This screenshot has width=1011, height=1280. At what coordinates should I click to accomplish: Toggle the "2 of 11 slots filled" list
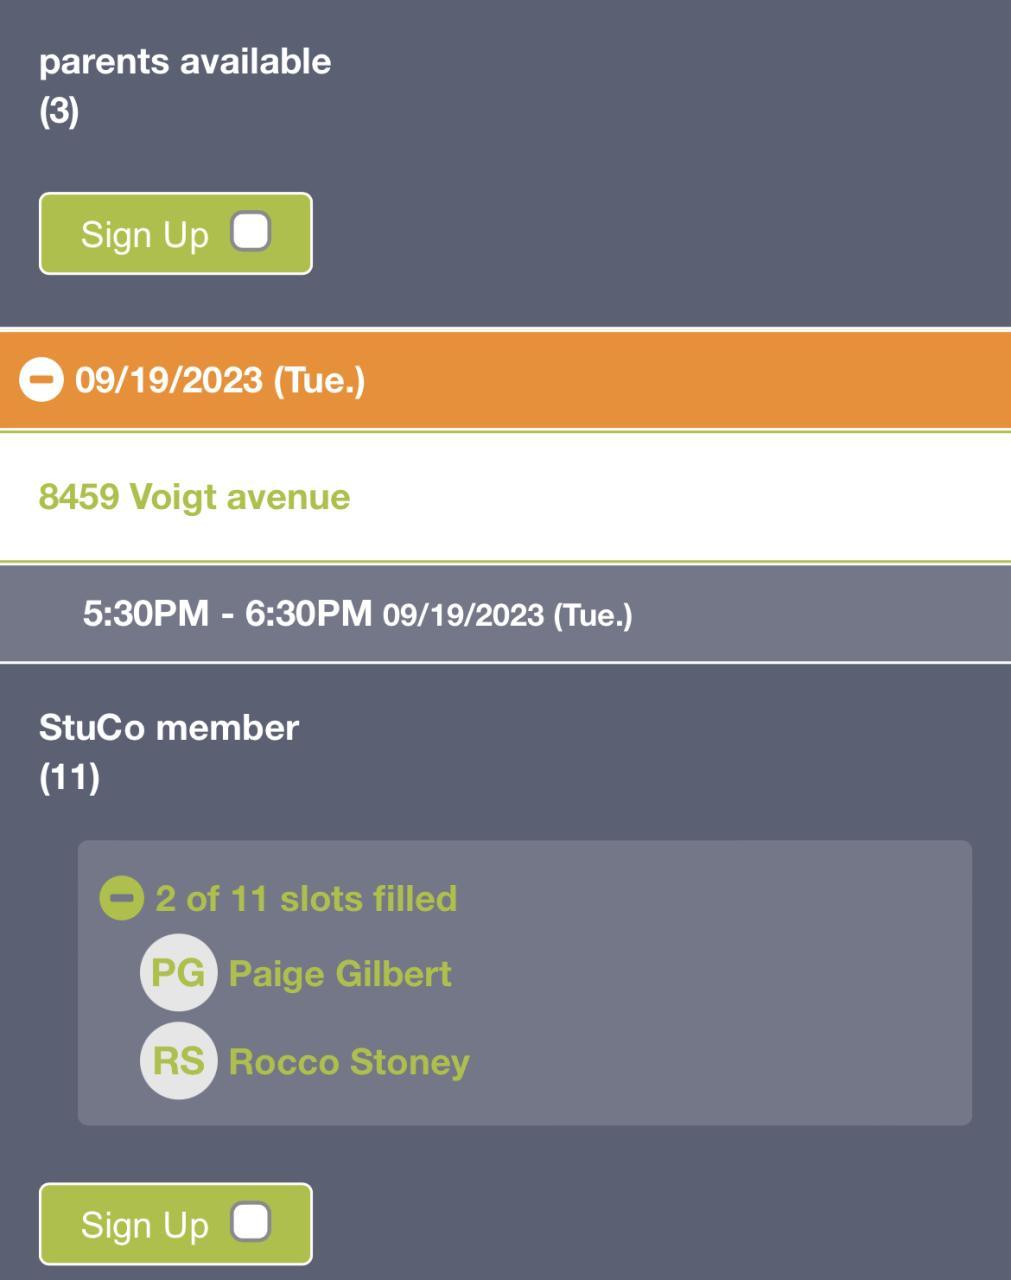point(306,898)
